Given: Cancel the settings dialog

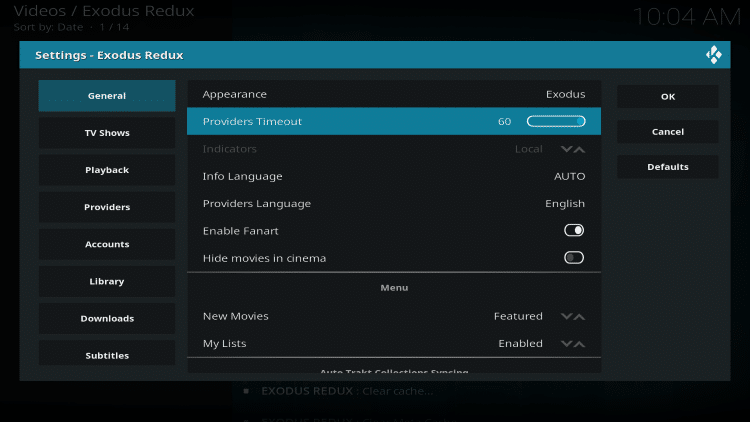Looking at the screenshot, I should [667, 132].
